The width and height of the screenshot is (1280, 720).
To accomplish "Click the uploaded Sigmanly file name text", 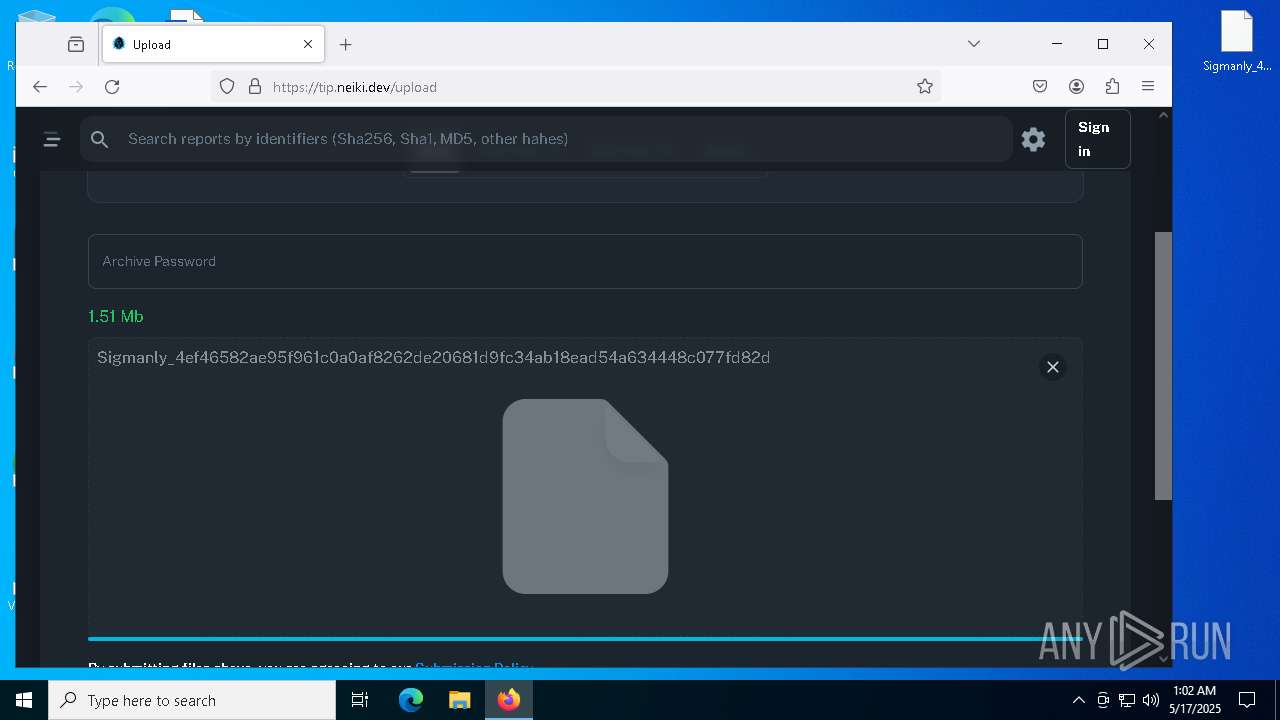I will pos(433,357).
